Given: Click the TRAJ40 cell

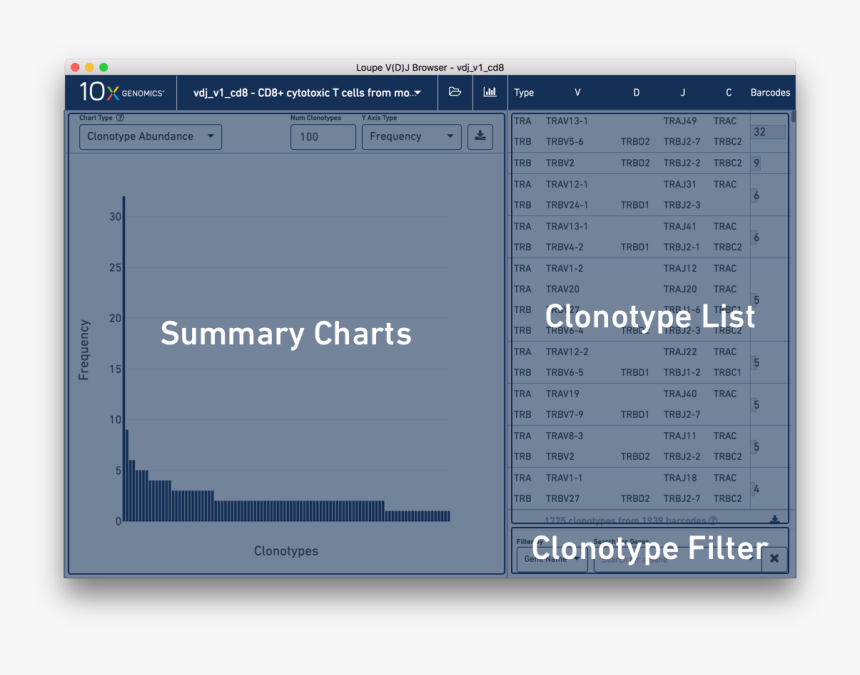Looking at the screenshot, I should pyautogui.click(x=680, y=394).
